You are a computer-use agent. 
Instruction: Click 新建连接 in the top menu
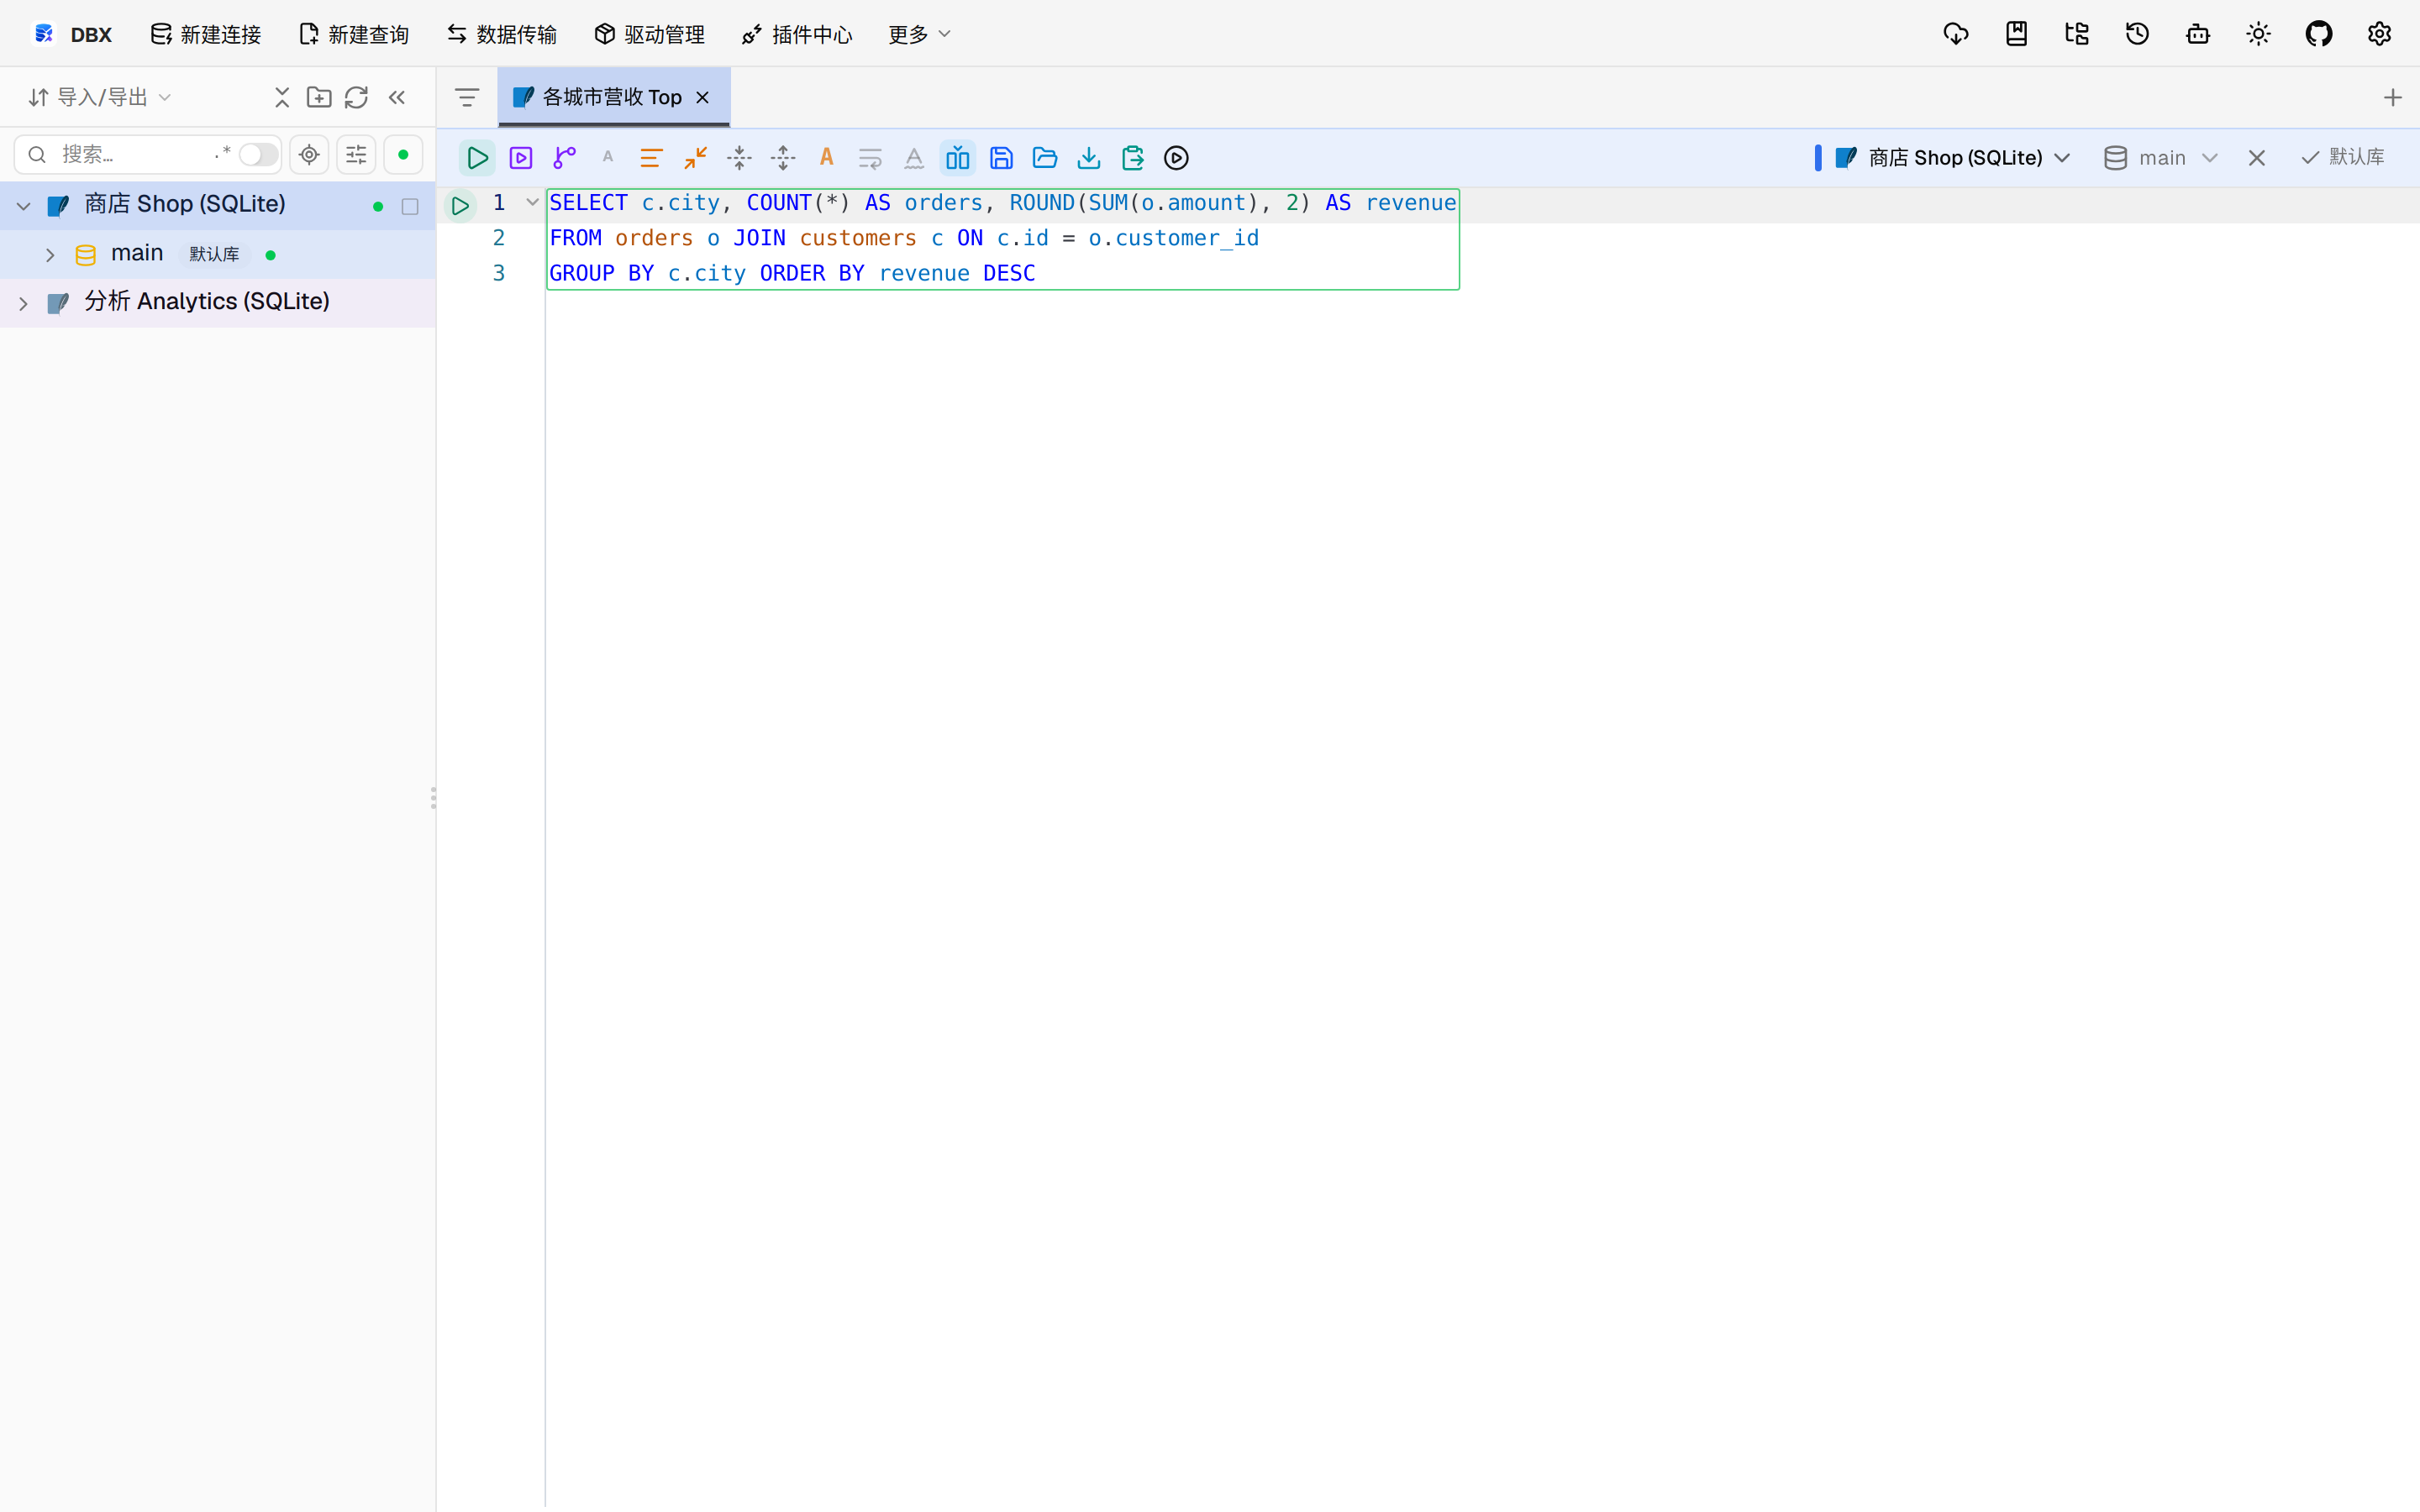tap(206, 35)
